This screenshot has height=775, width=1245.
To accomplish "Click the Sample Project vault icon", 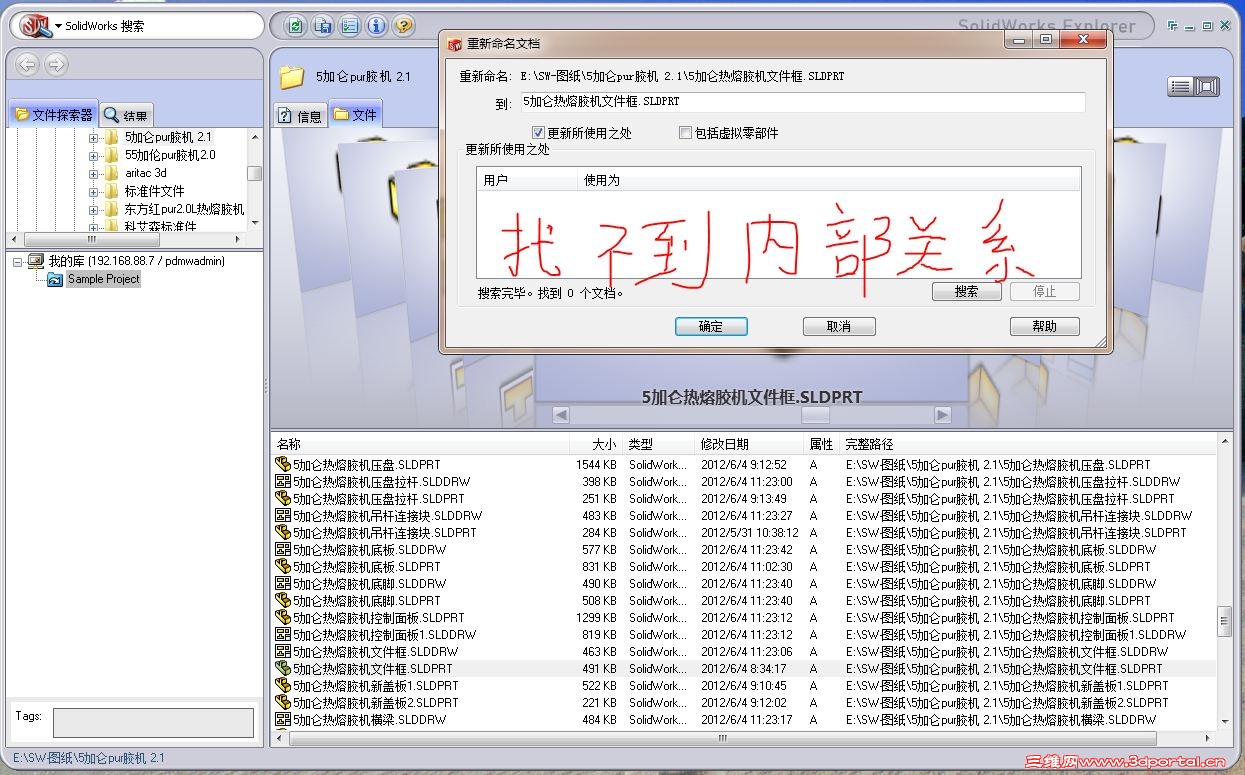I will (55, 279).
